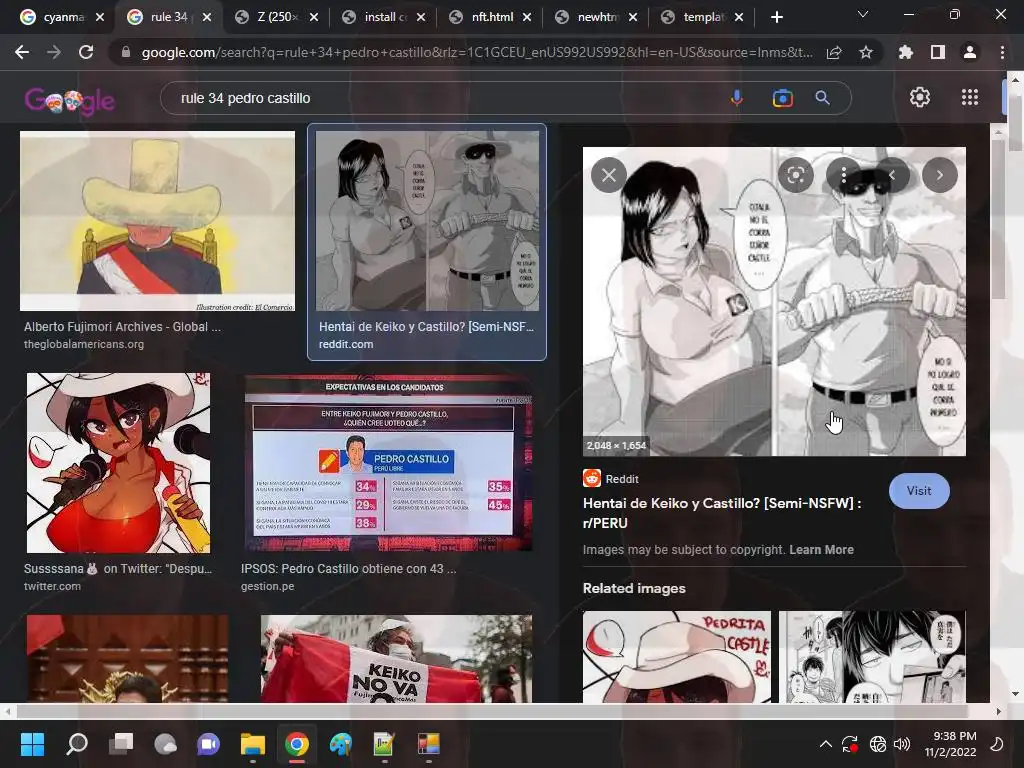Open the KEIKO NO VA flag photo

396,658
